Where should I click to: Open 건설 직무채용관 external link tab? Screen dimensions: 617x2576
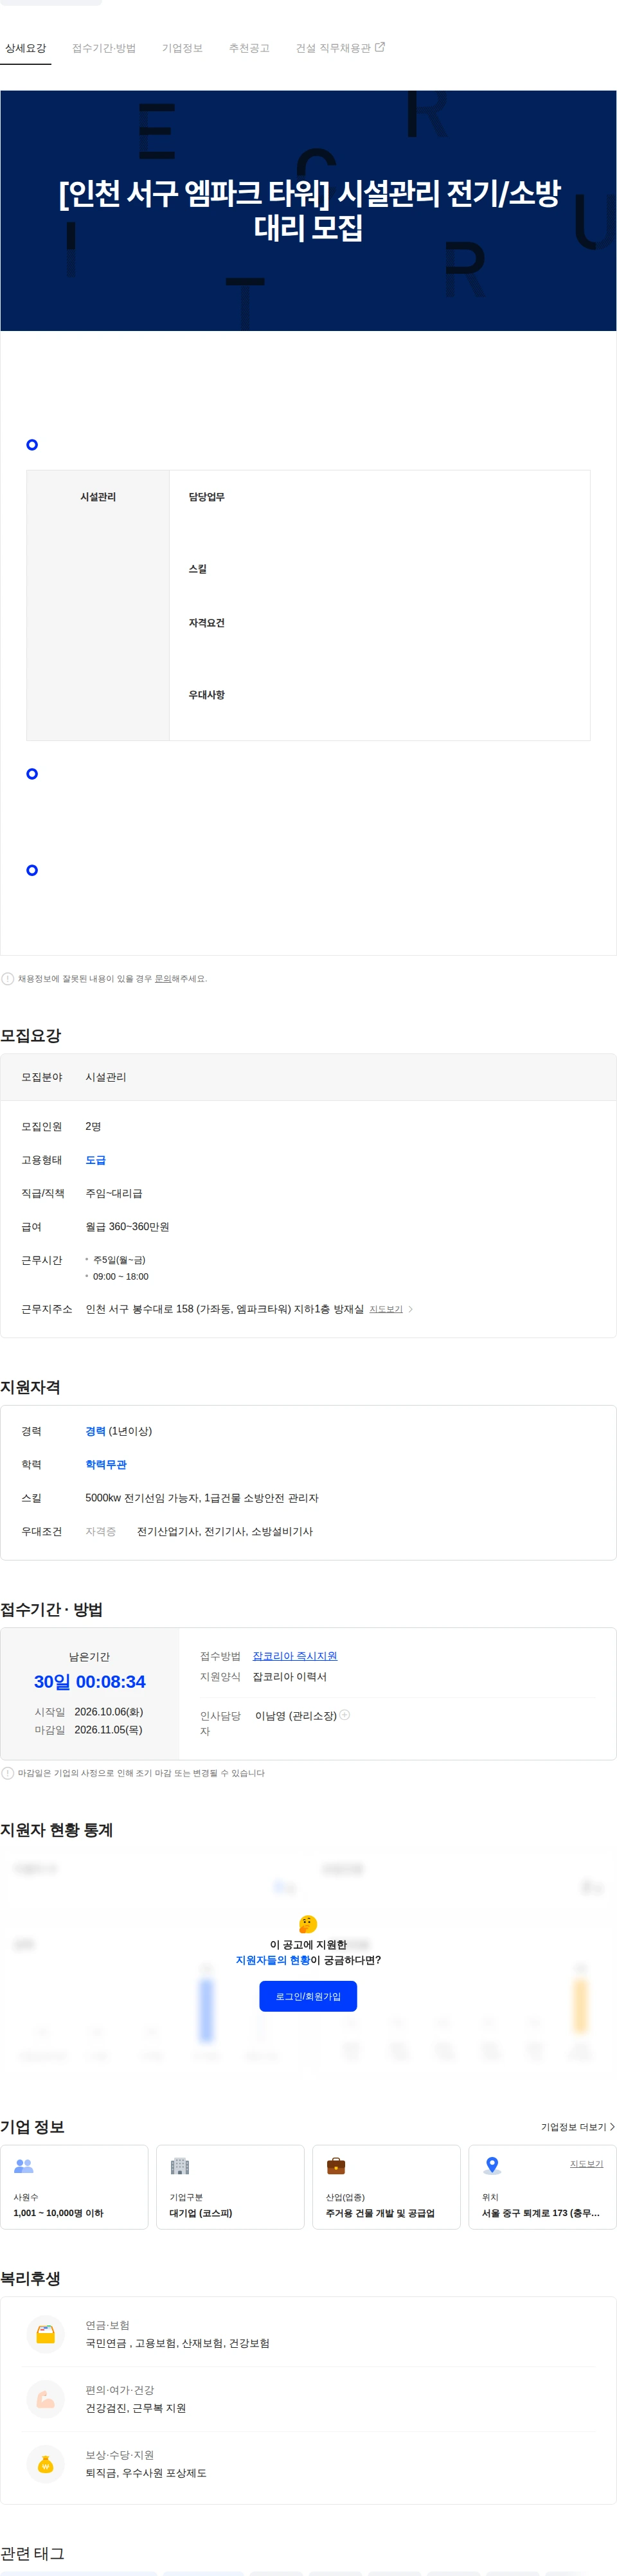pyautogui.click(x=340, y=48)
